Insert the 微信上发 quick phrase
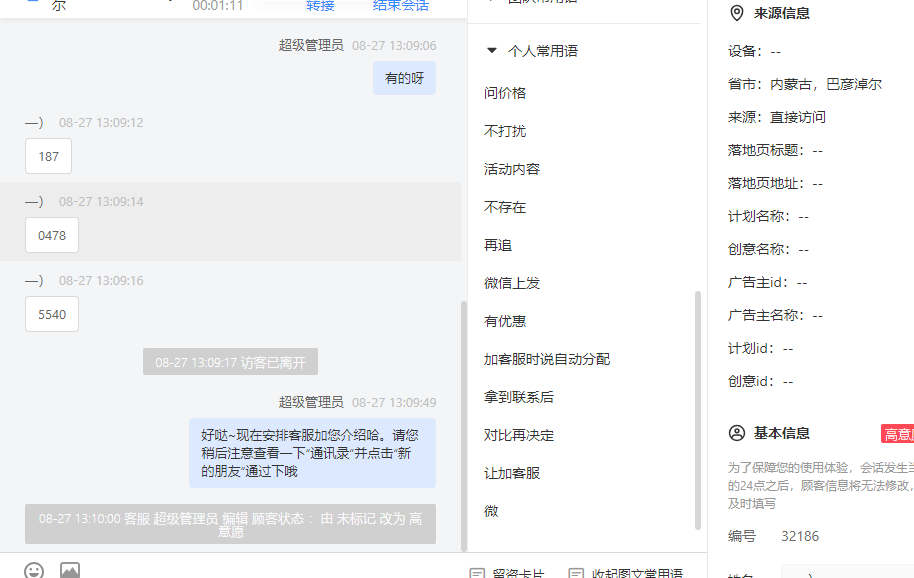 (512, 283)
